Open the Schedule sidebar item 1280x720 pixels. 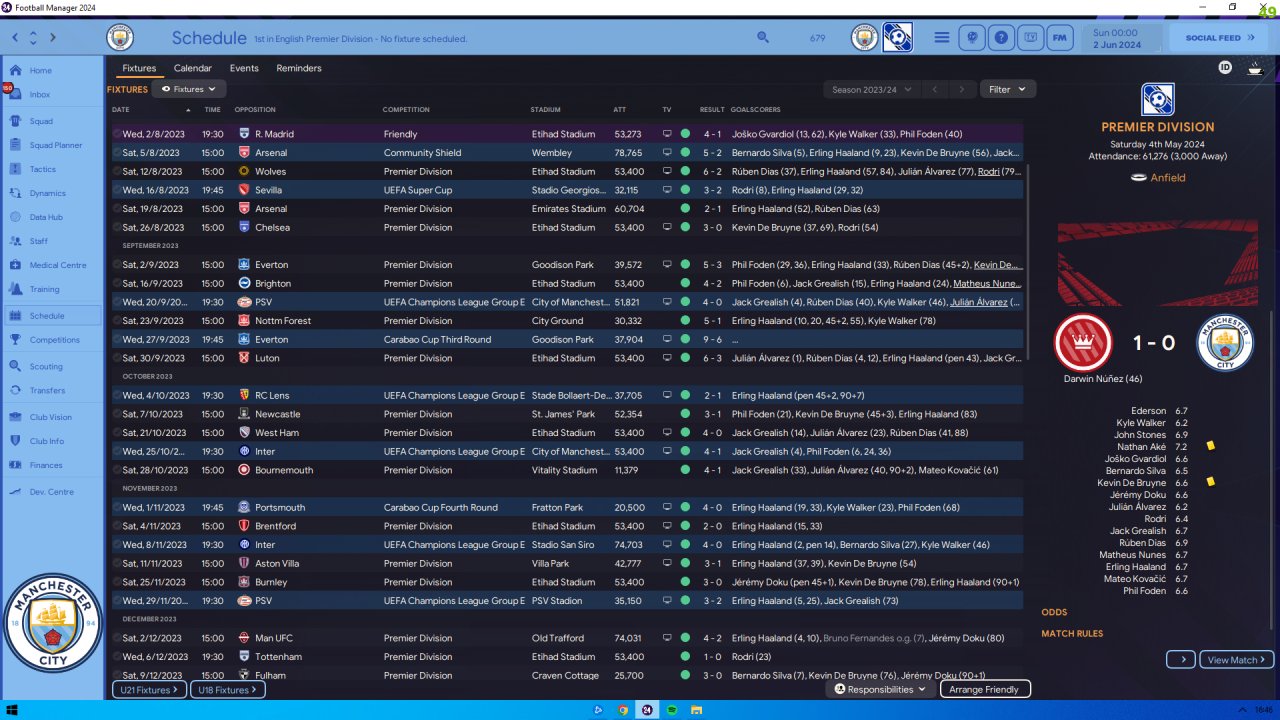click(52, 316)
